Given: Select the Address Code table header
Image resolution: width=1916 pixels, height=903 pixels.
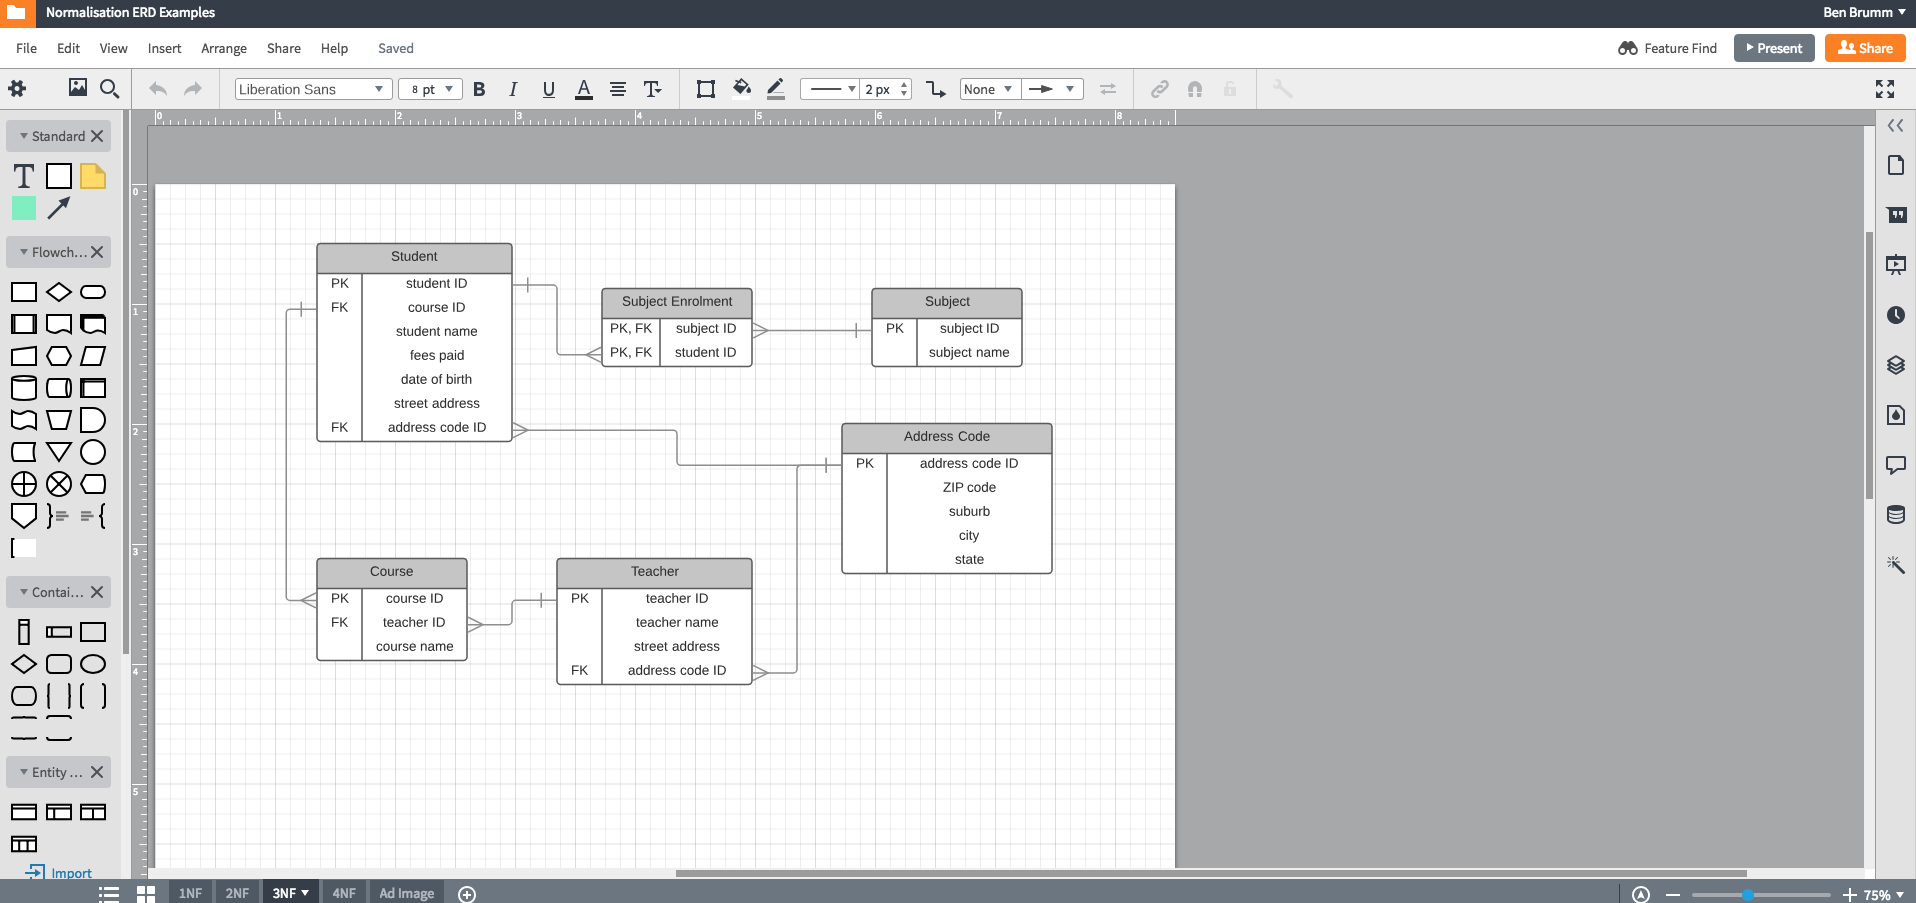Looking at the screenshot, I should click(946, 437).
